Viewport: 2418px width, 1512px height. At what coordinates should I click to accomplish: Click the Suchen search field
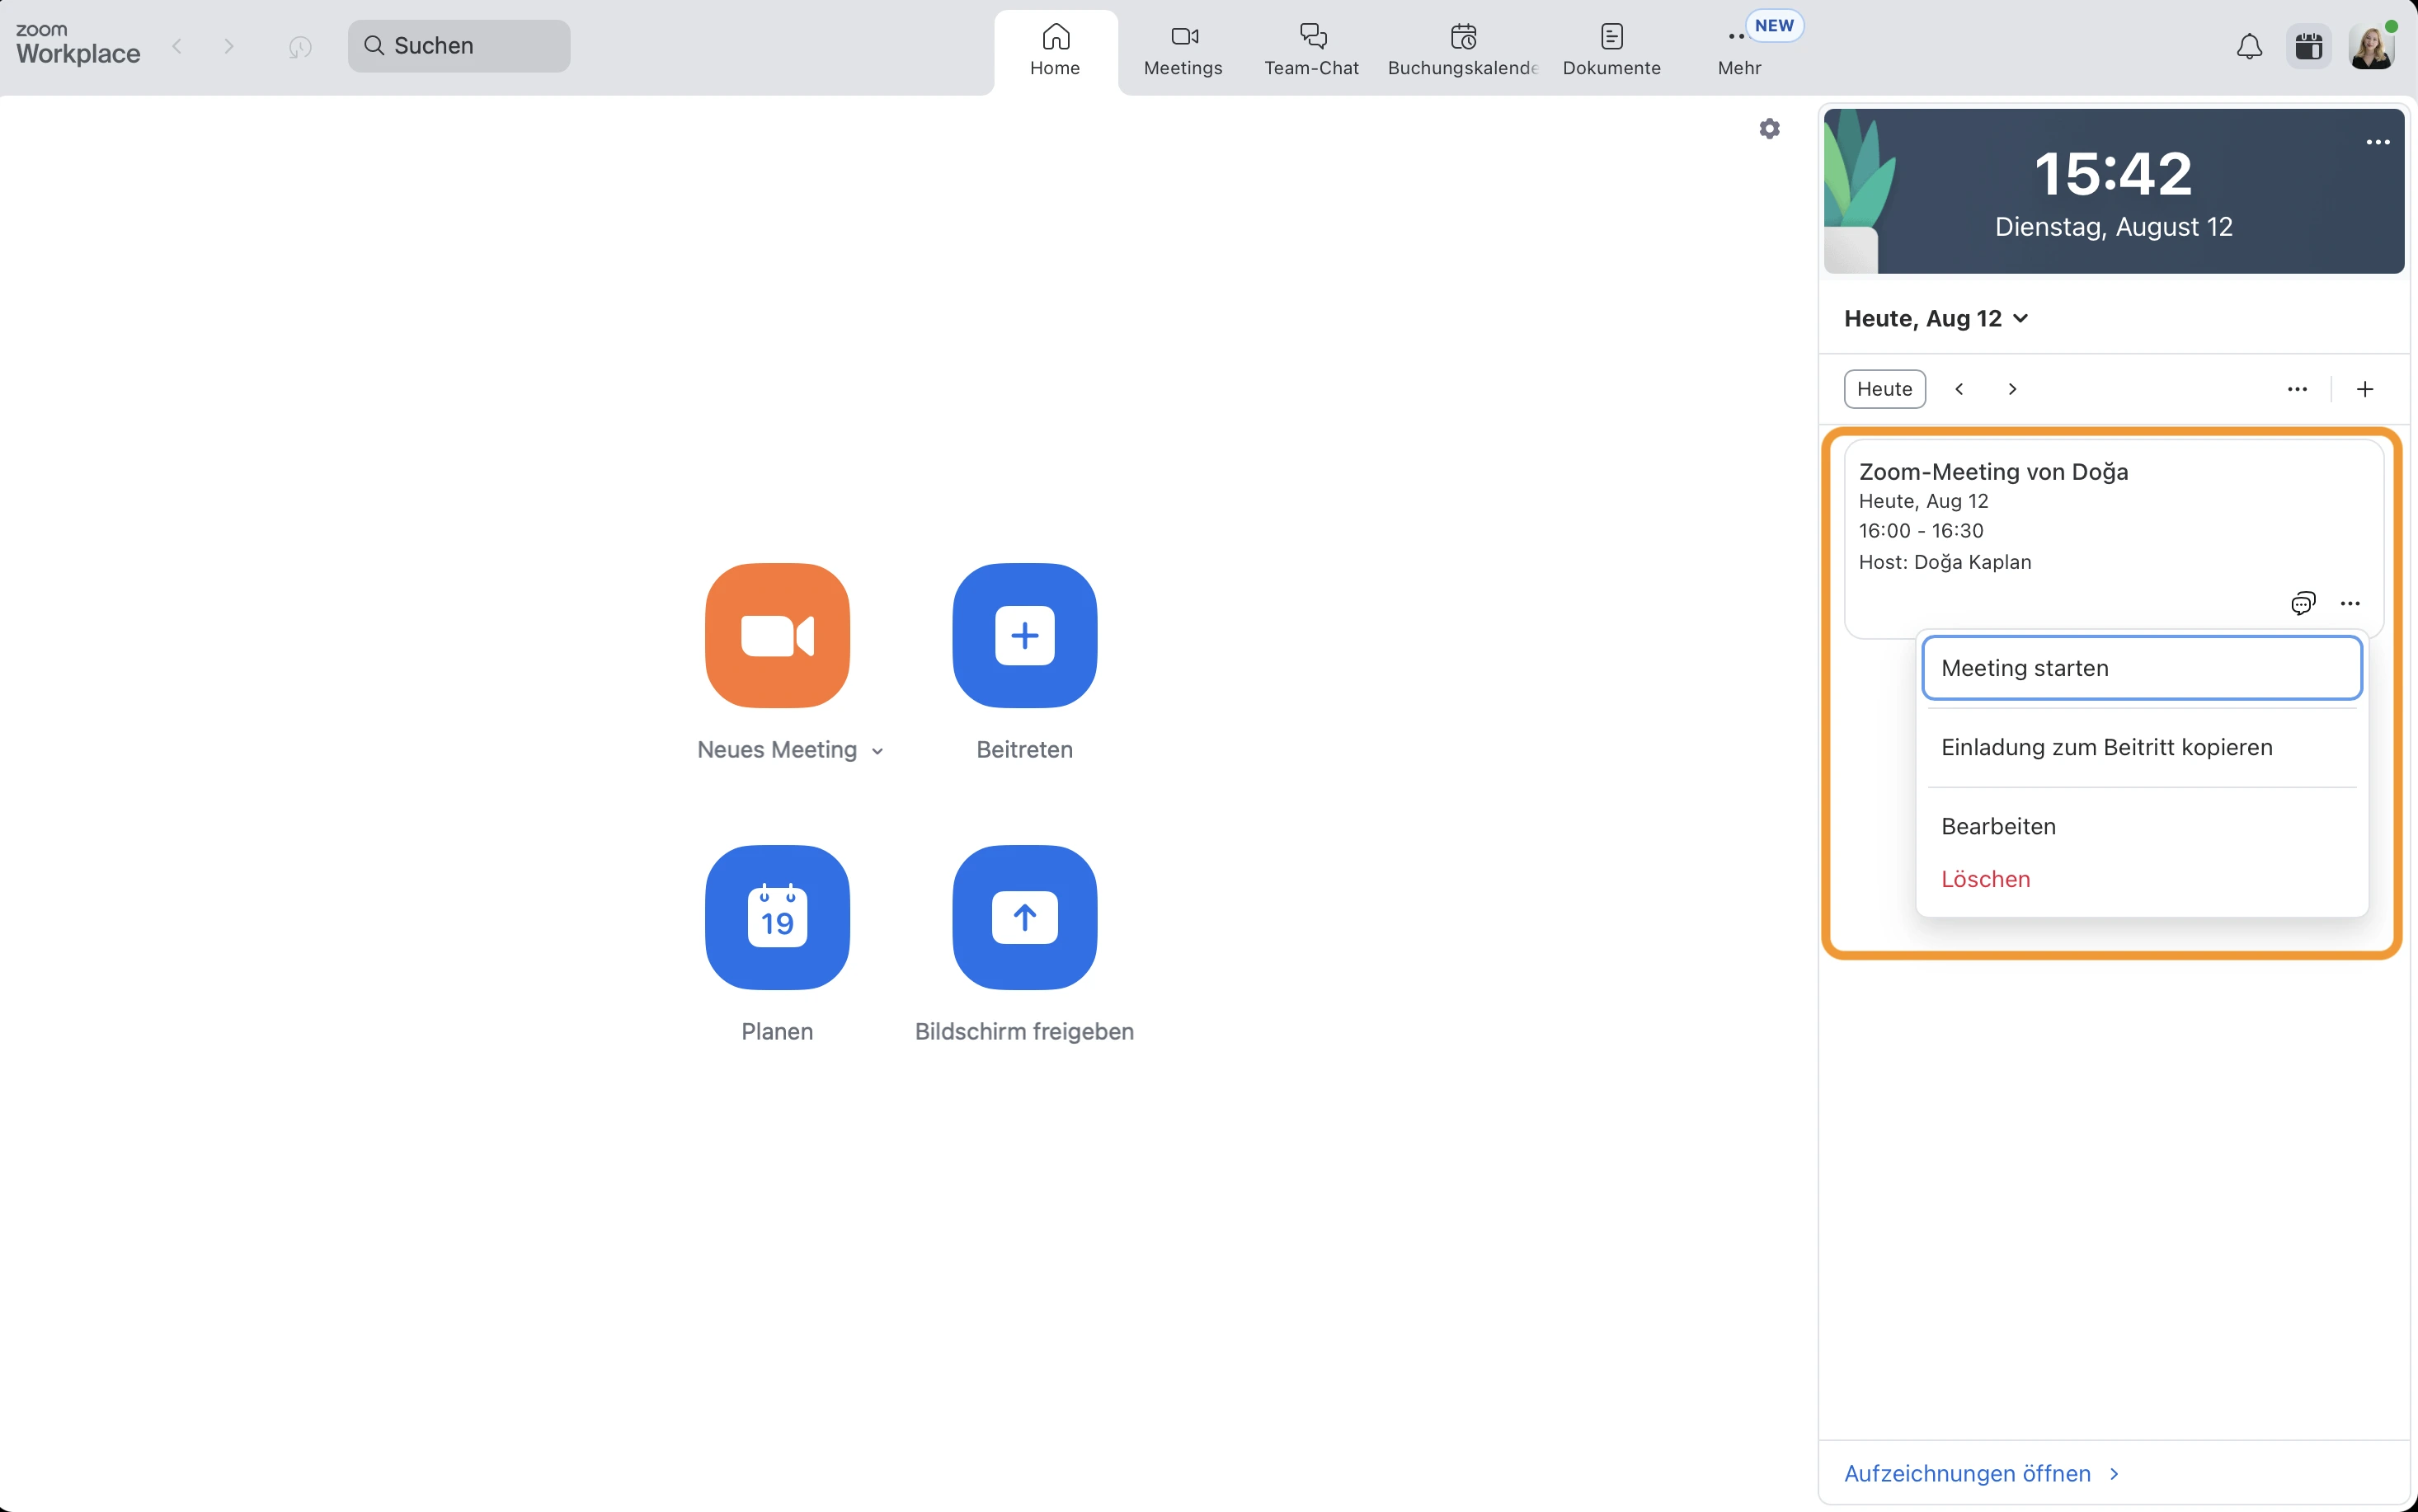[x=460, y=46]
